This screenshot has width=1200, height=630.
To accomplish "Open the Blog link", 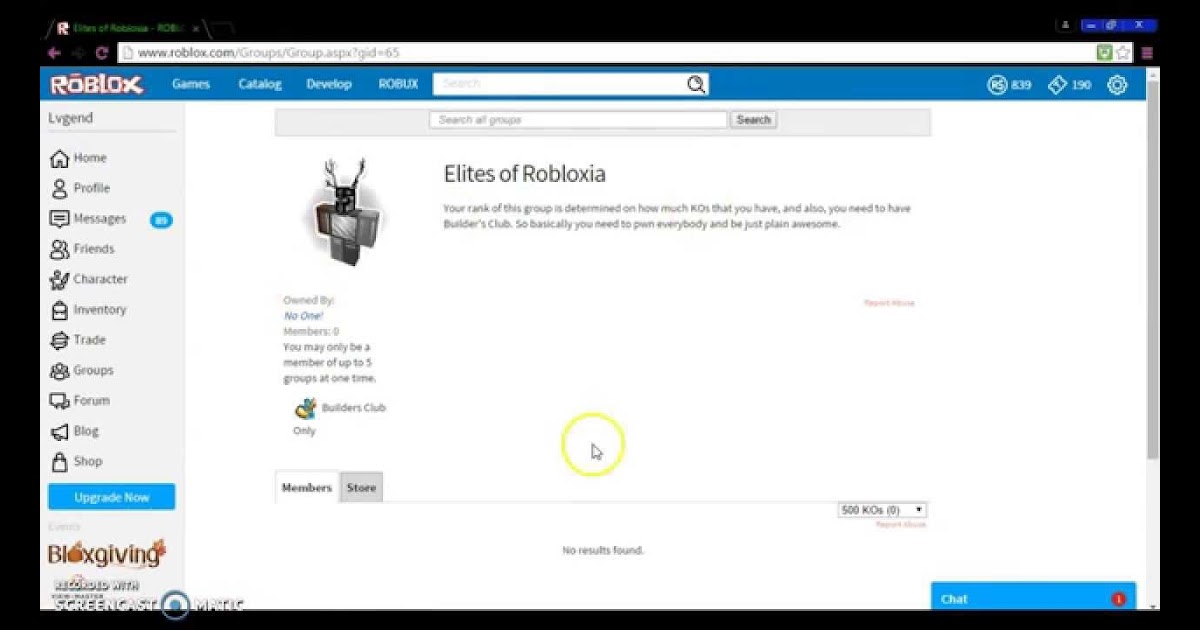I will (x=74, y=431).
